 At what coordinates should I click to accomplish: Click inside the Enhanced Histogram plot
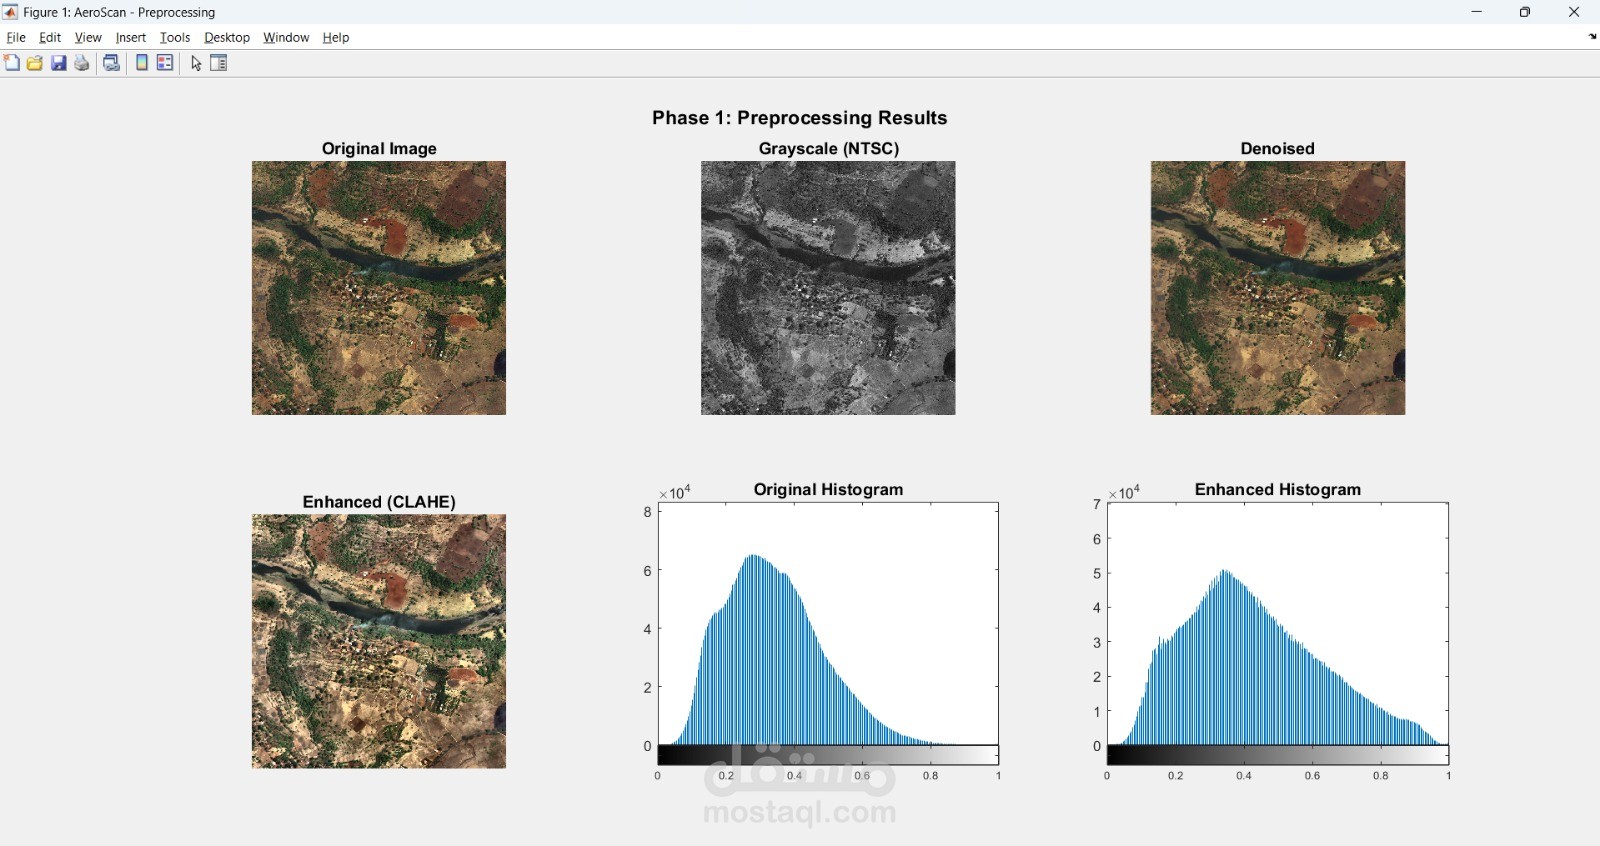coord(1278,624)
